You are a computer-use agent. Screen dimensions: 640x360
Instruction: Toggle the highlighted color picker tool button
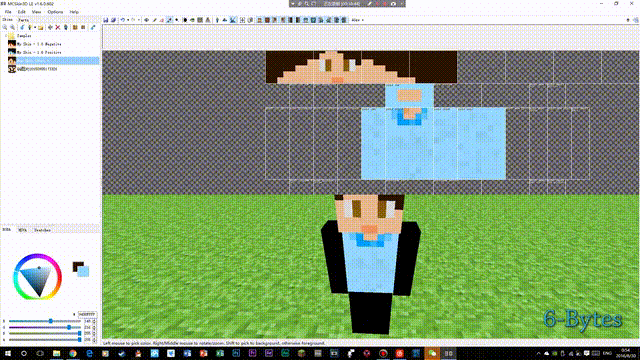[x=169, y=20]
